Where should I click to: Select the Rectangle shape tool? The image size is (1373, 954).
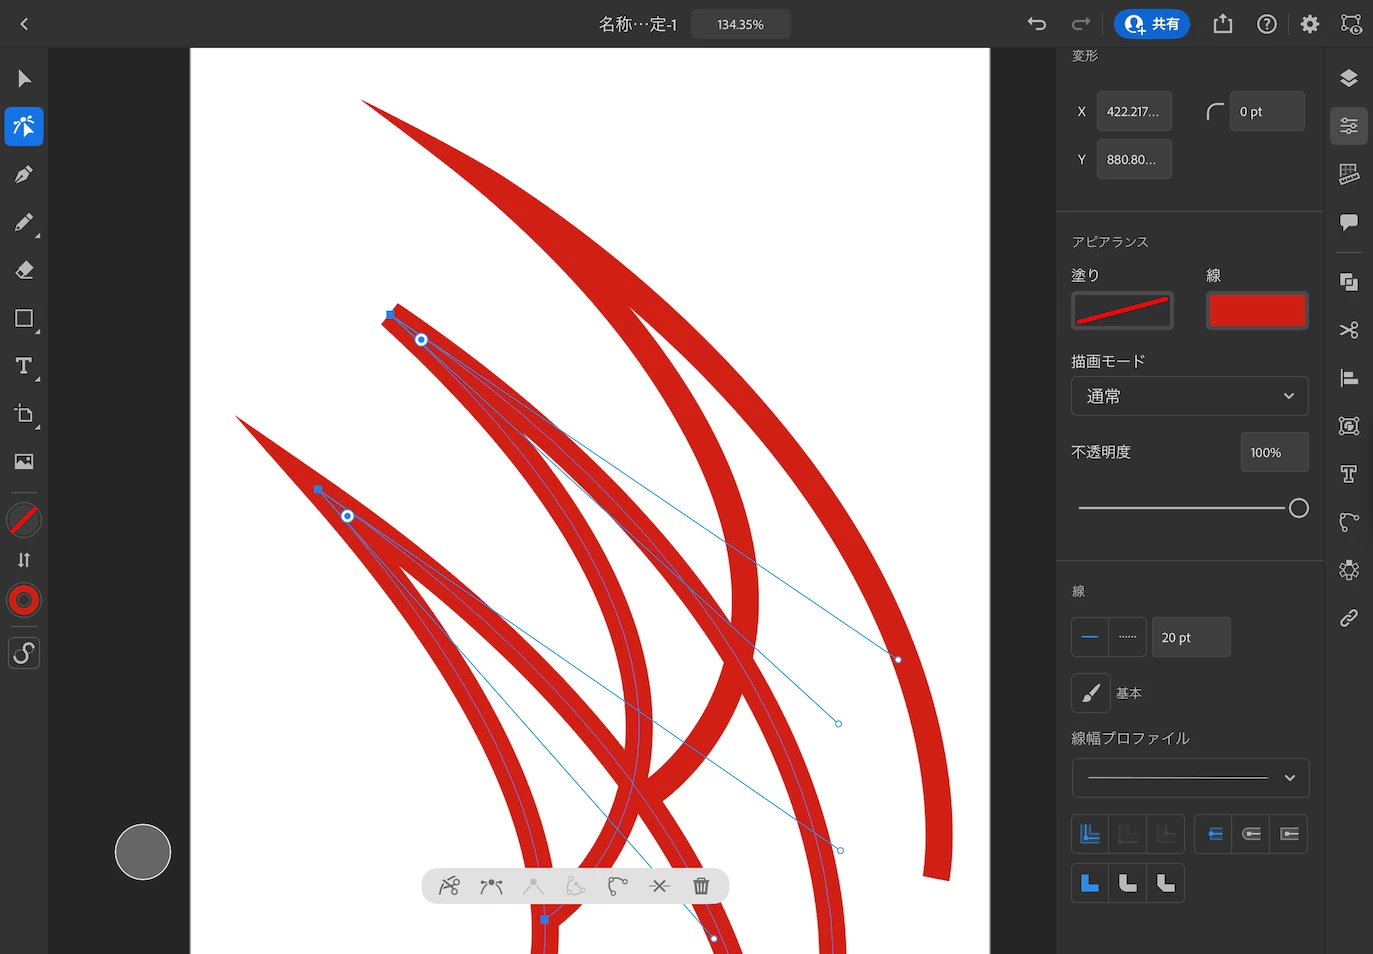24,318
